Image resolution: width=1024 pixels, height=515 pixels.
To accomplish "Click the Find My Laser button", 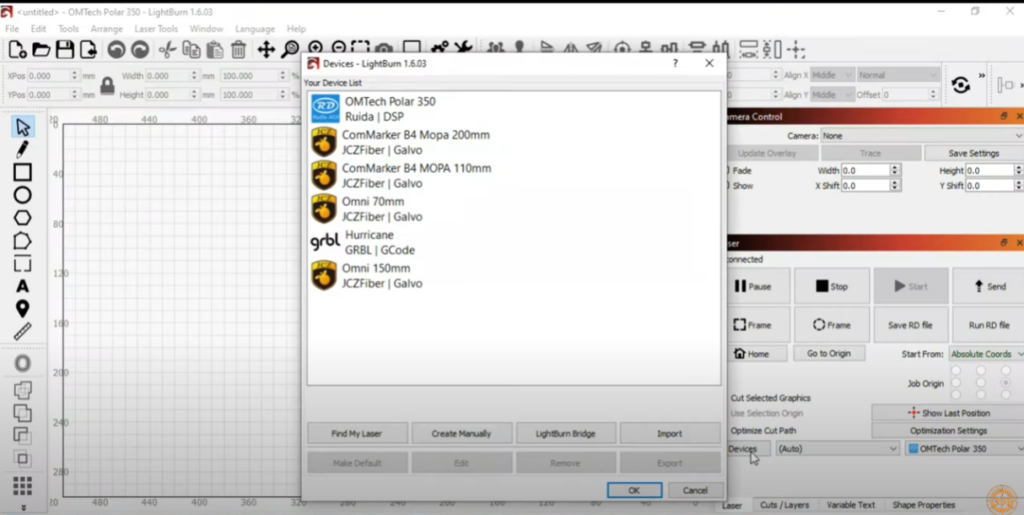I will tap(357, 433).
